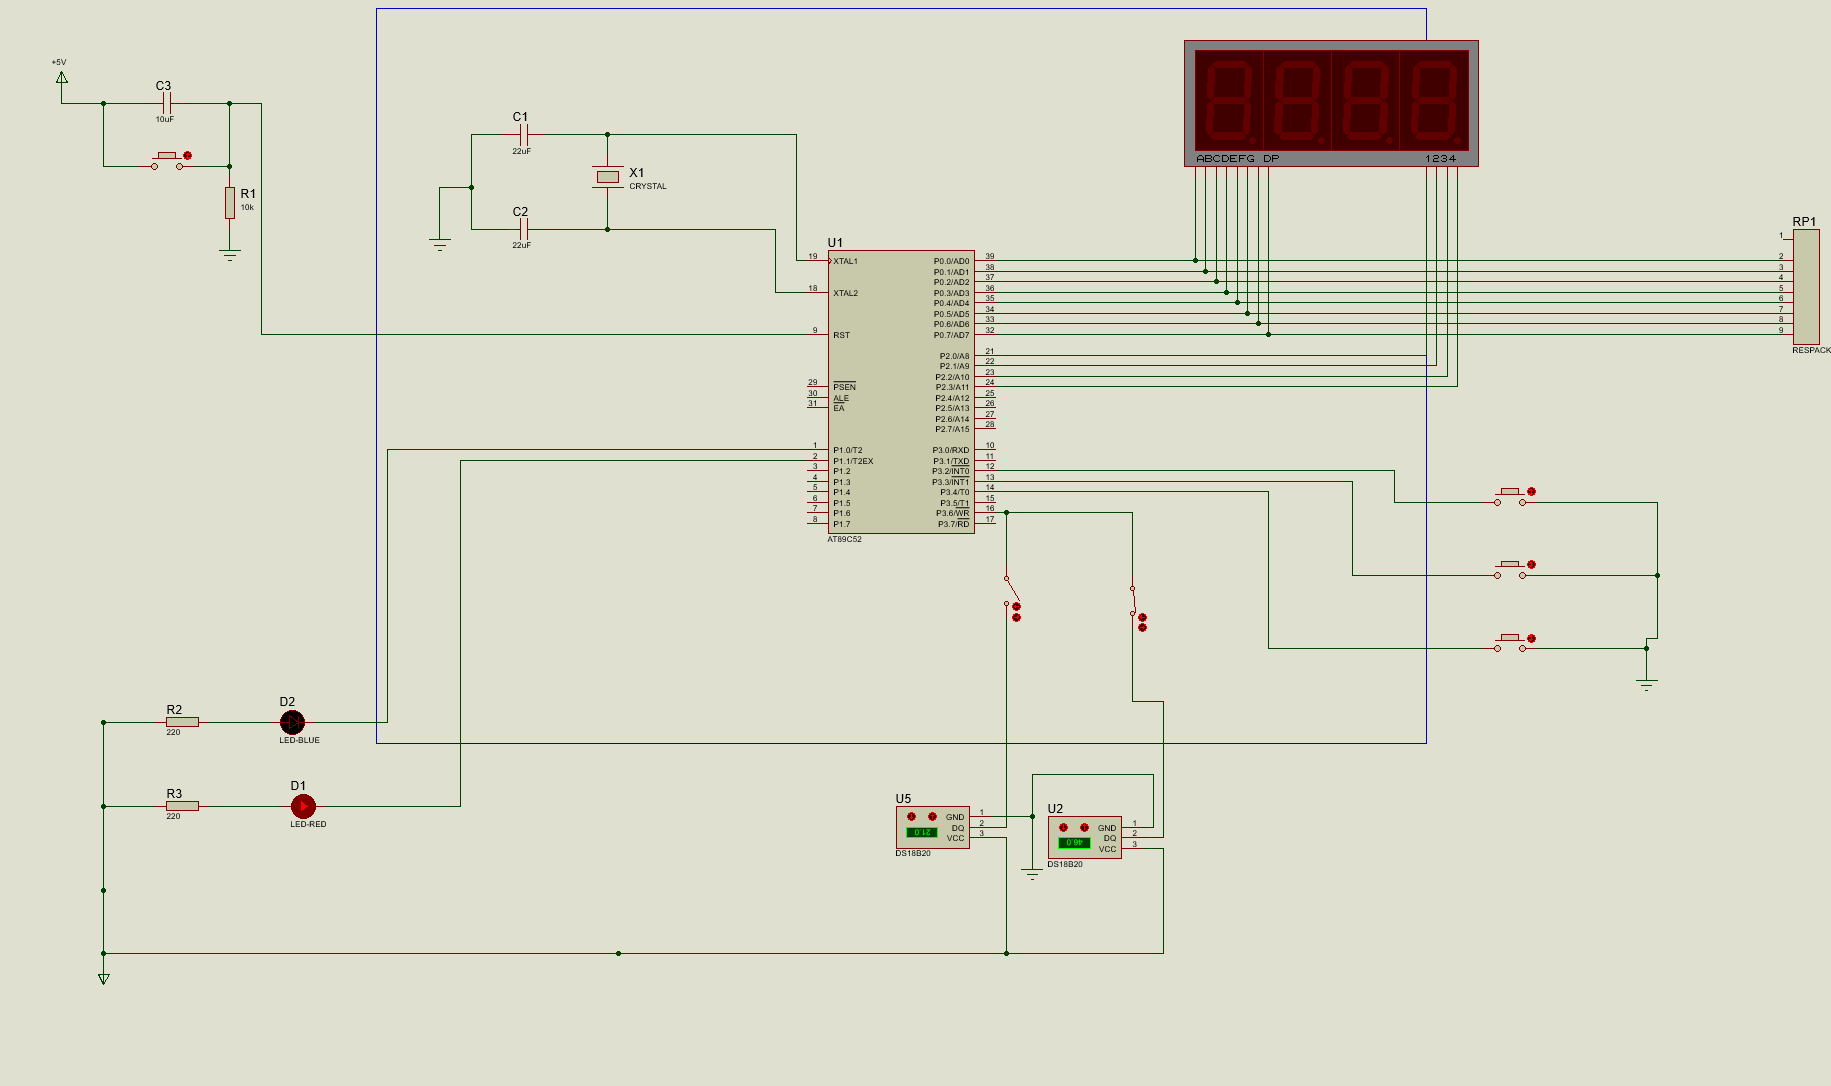
Task: Toggle latch dot on the P3.3/INT1 push button
Action: (x=1531, y=565)
